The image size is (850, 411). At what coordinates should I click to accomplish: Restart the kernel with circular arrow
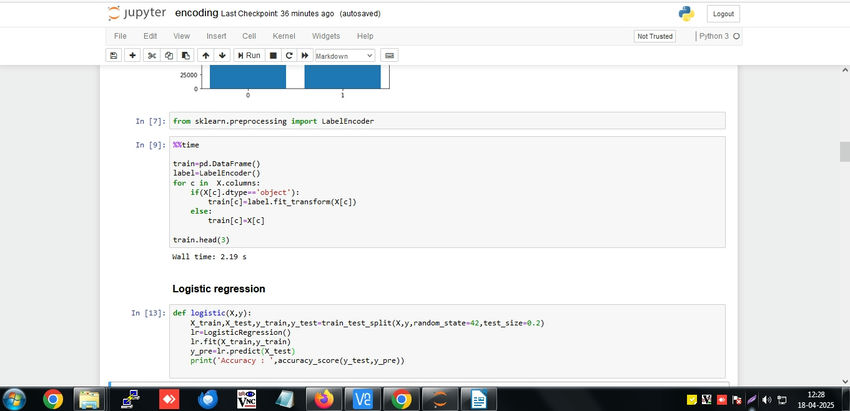[x=289, y=55]
